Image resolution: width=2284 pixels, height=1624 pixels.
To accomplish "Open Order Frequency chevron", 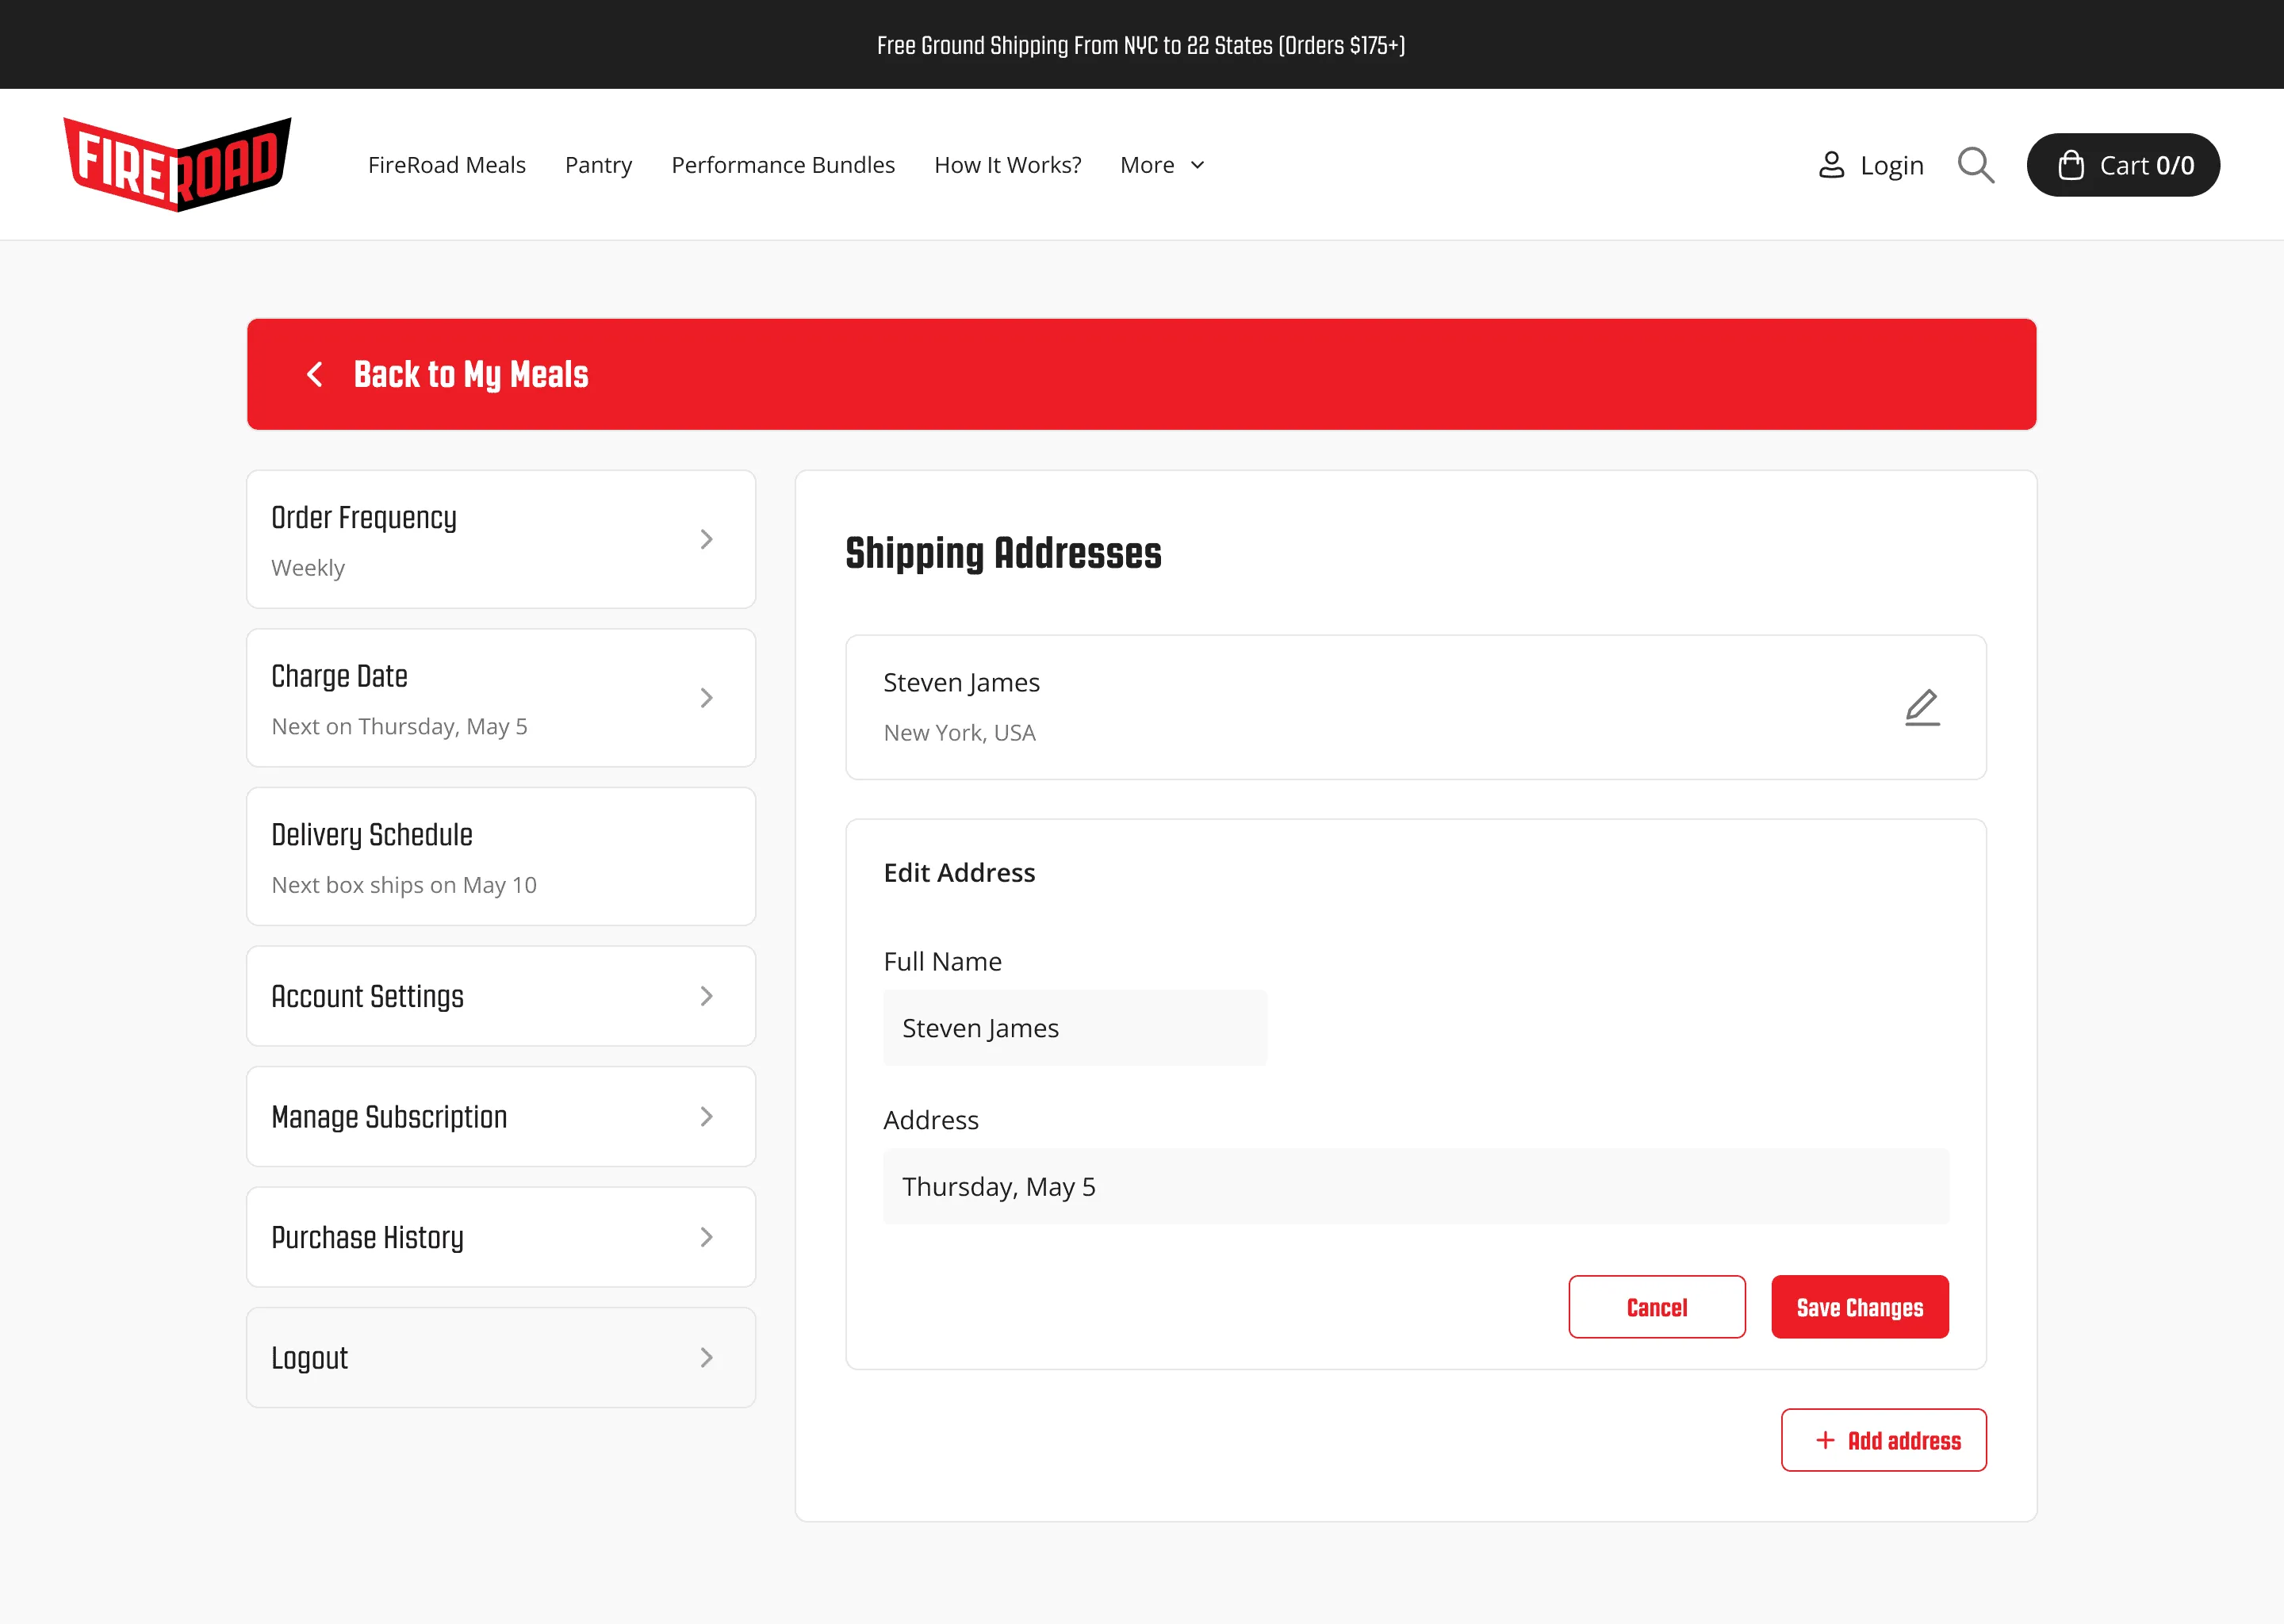I will coord(706,539).
